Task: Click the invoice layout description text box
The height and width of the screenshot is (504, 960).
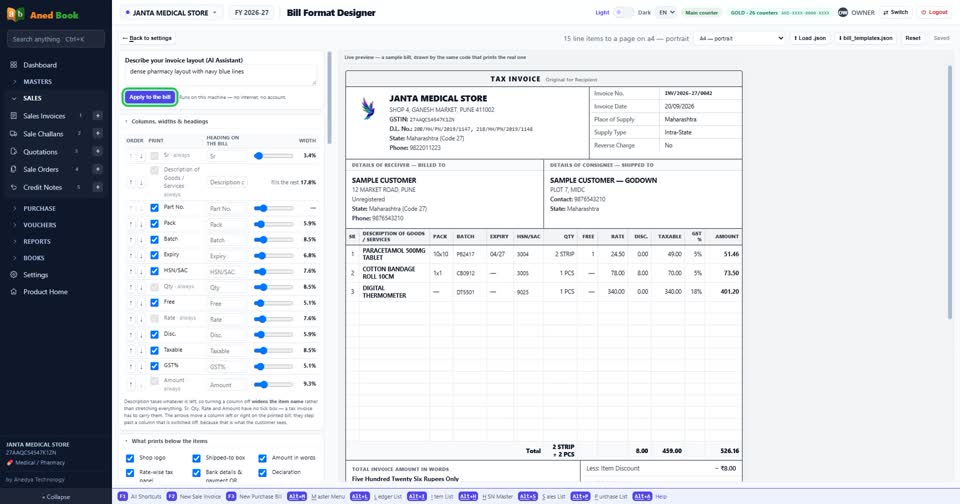Action: [221, 75]
